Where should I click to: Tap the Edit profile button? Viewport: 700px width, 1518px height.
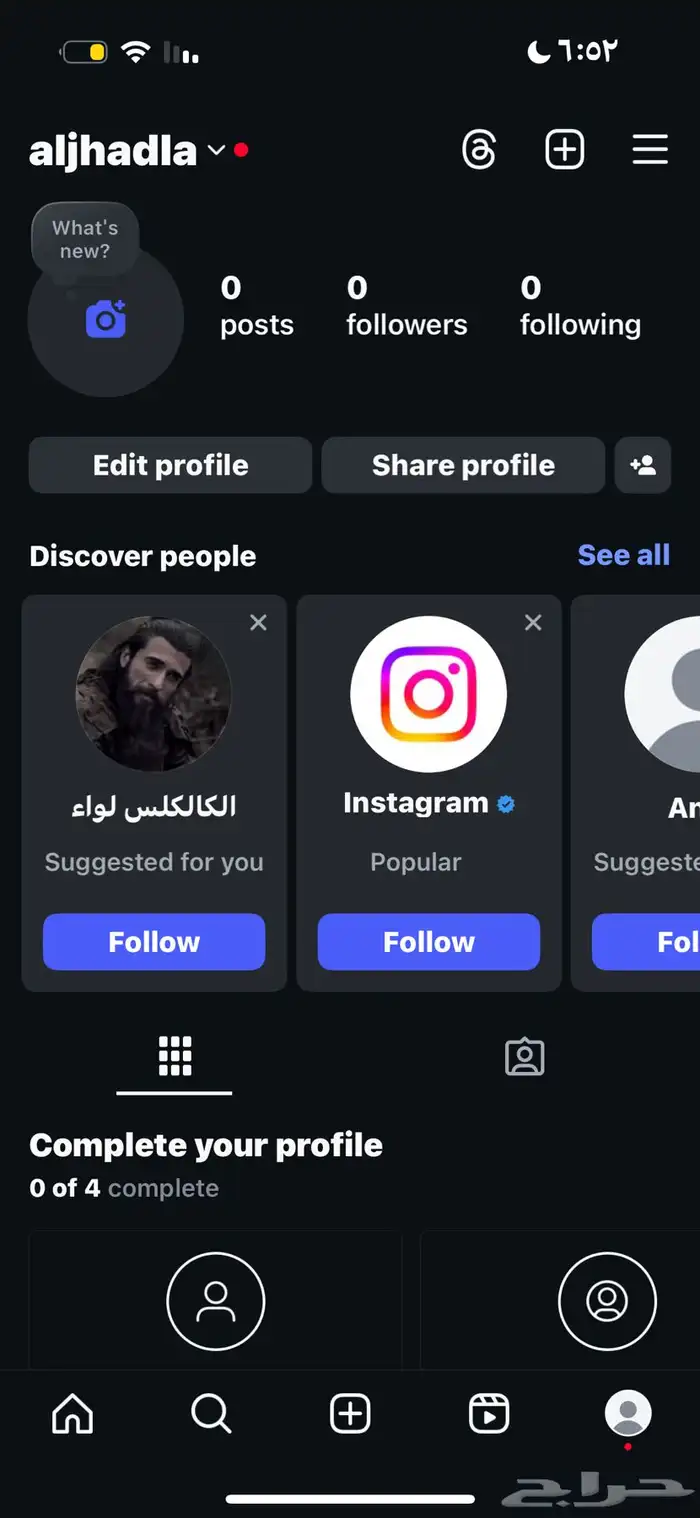tap(169, 465)
